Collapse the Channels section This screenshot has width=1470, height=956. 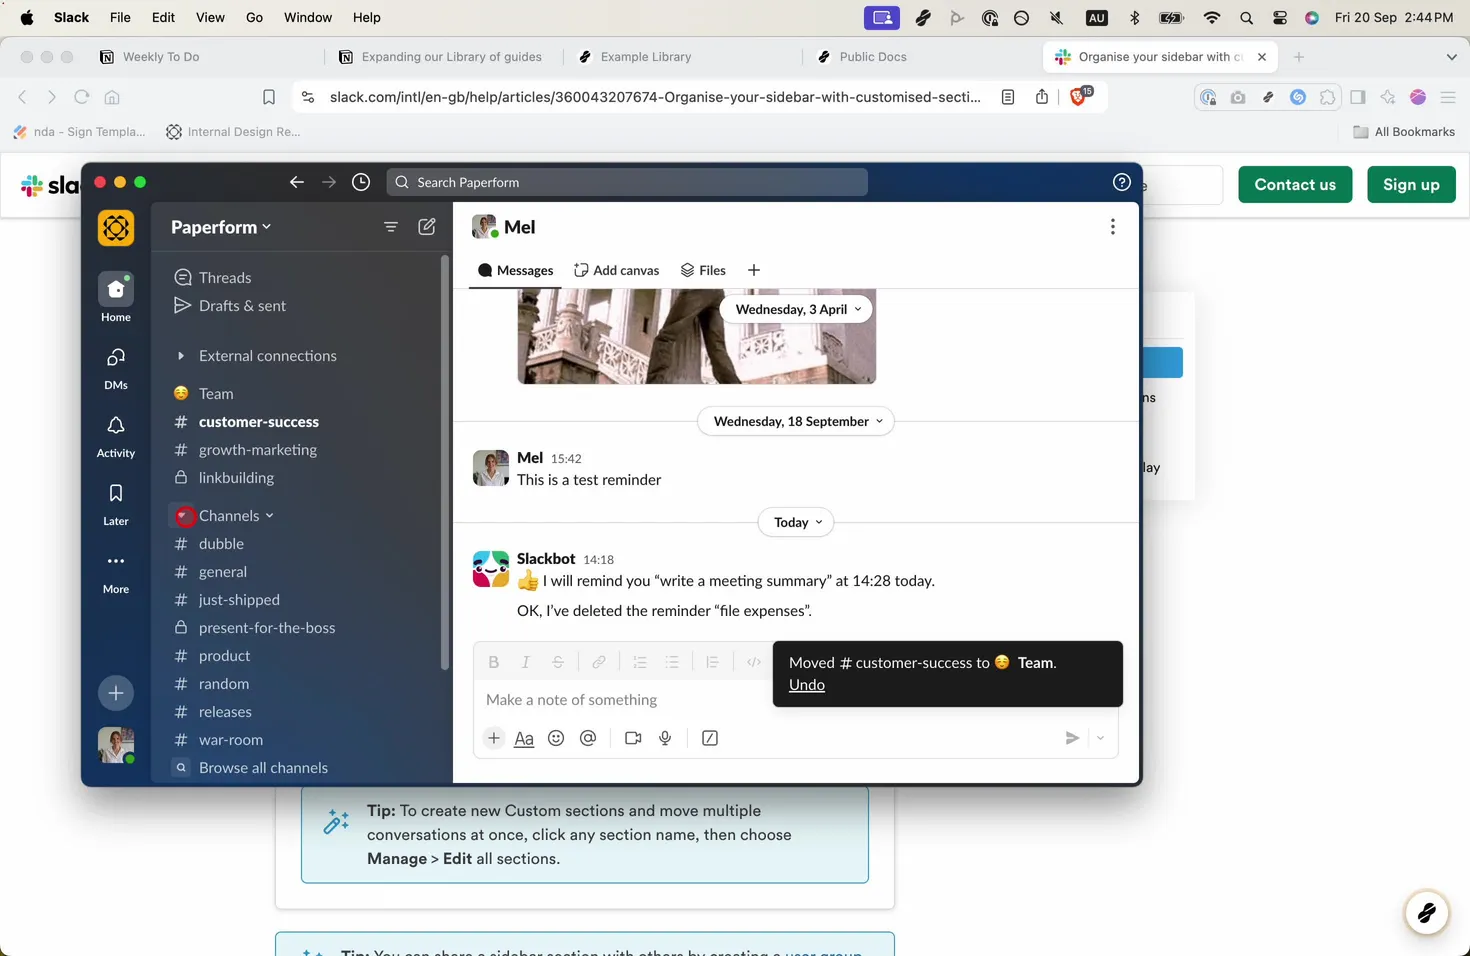271,515
